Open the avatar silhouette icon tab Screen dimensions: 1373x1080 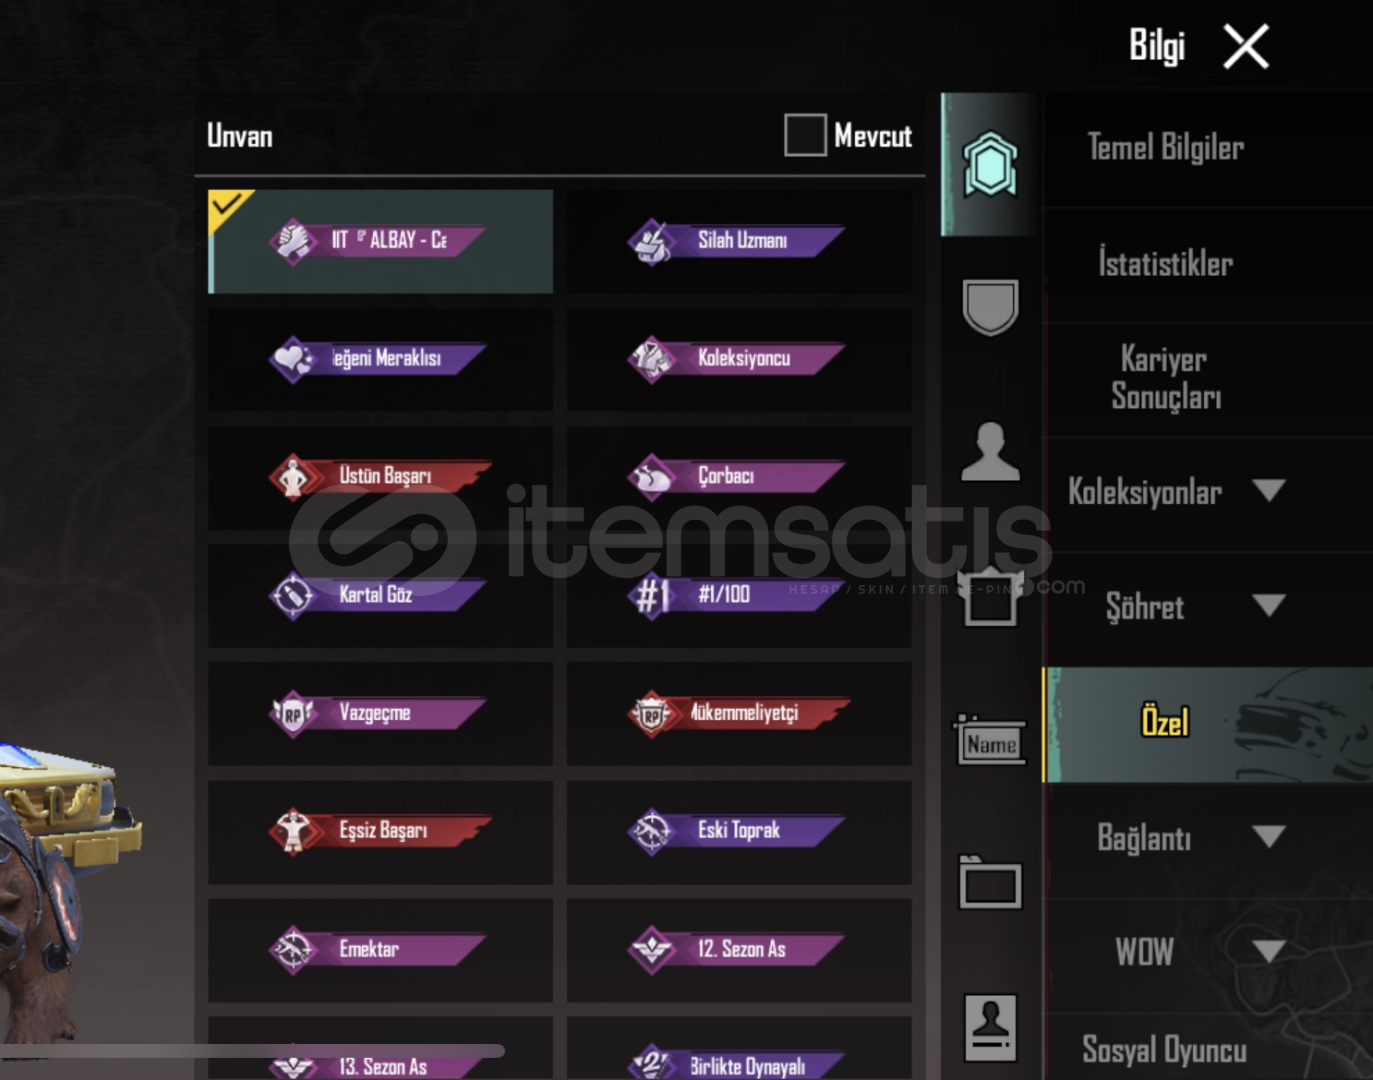pyautogui.click(x=990, y=452)
